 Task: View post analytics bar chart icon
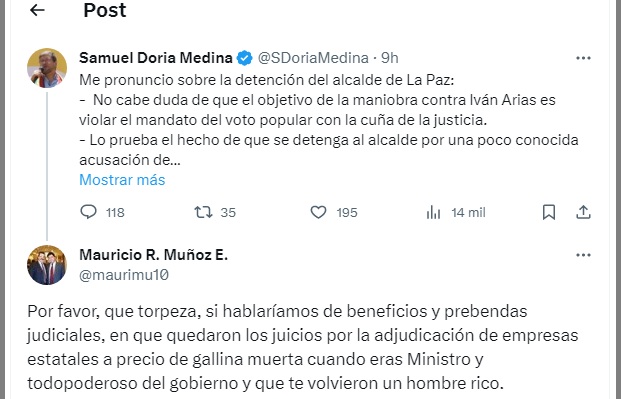(x=434, y=212)
